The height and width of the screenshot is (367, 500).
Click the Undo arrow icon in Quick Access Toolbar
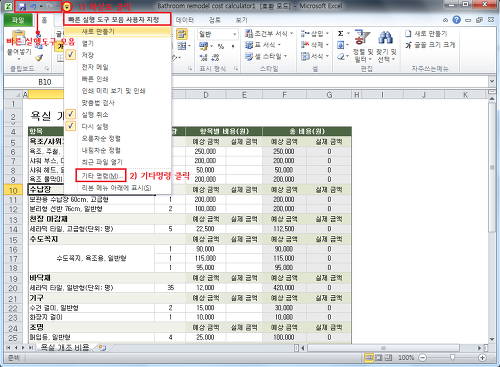33,6
